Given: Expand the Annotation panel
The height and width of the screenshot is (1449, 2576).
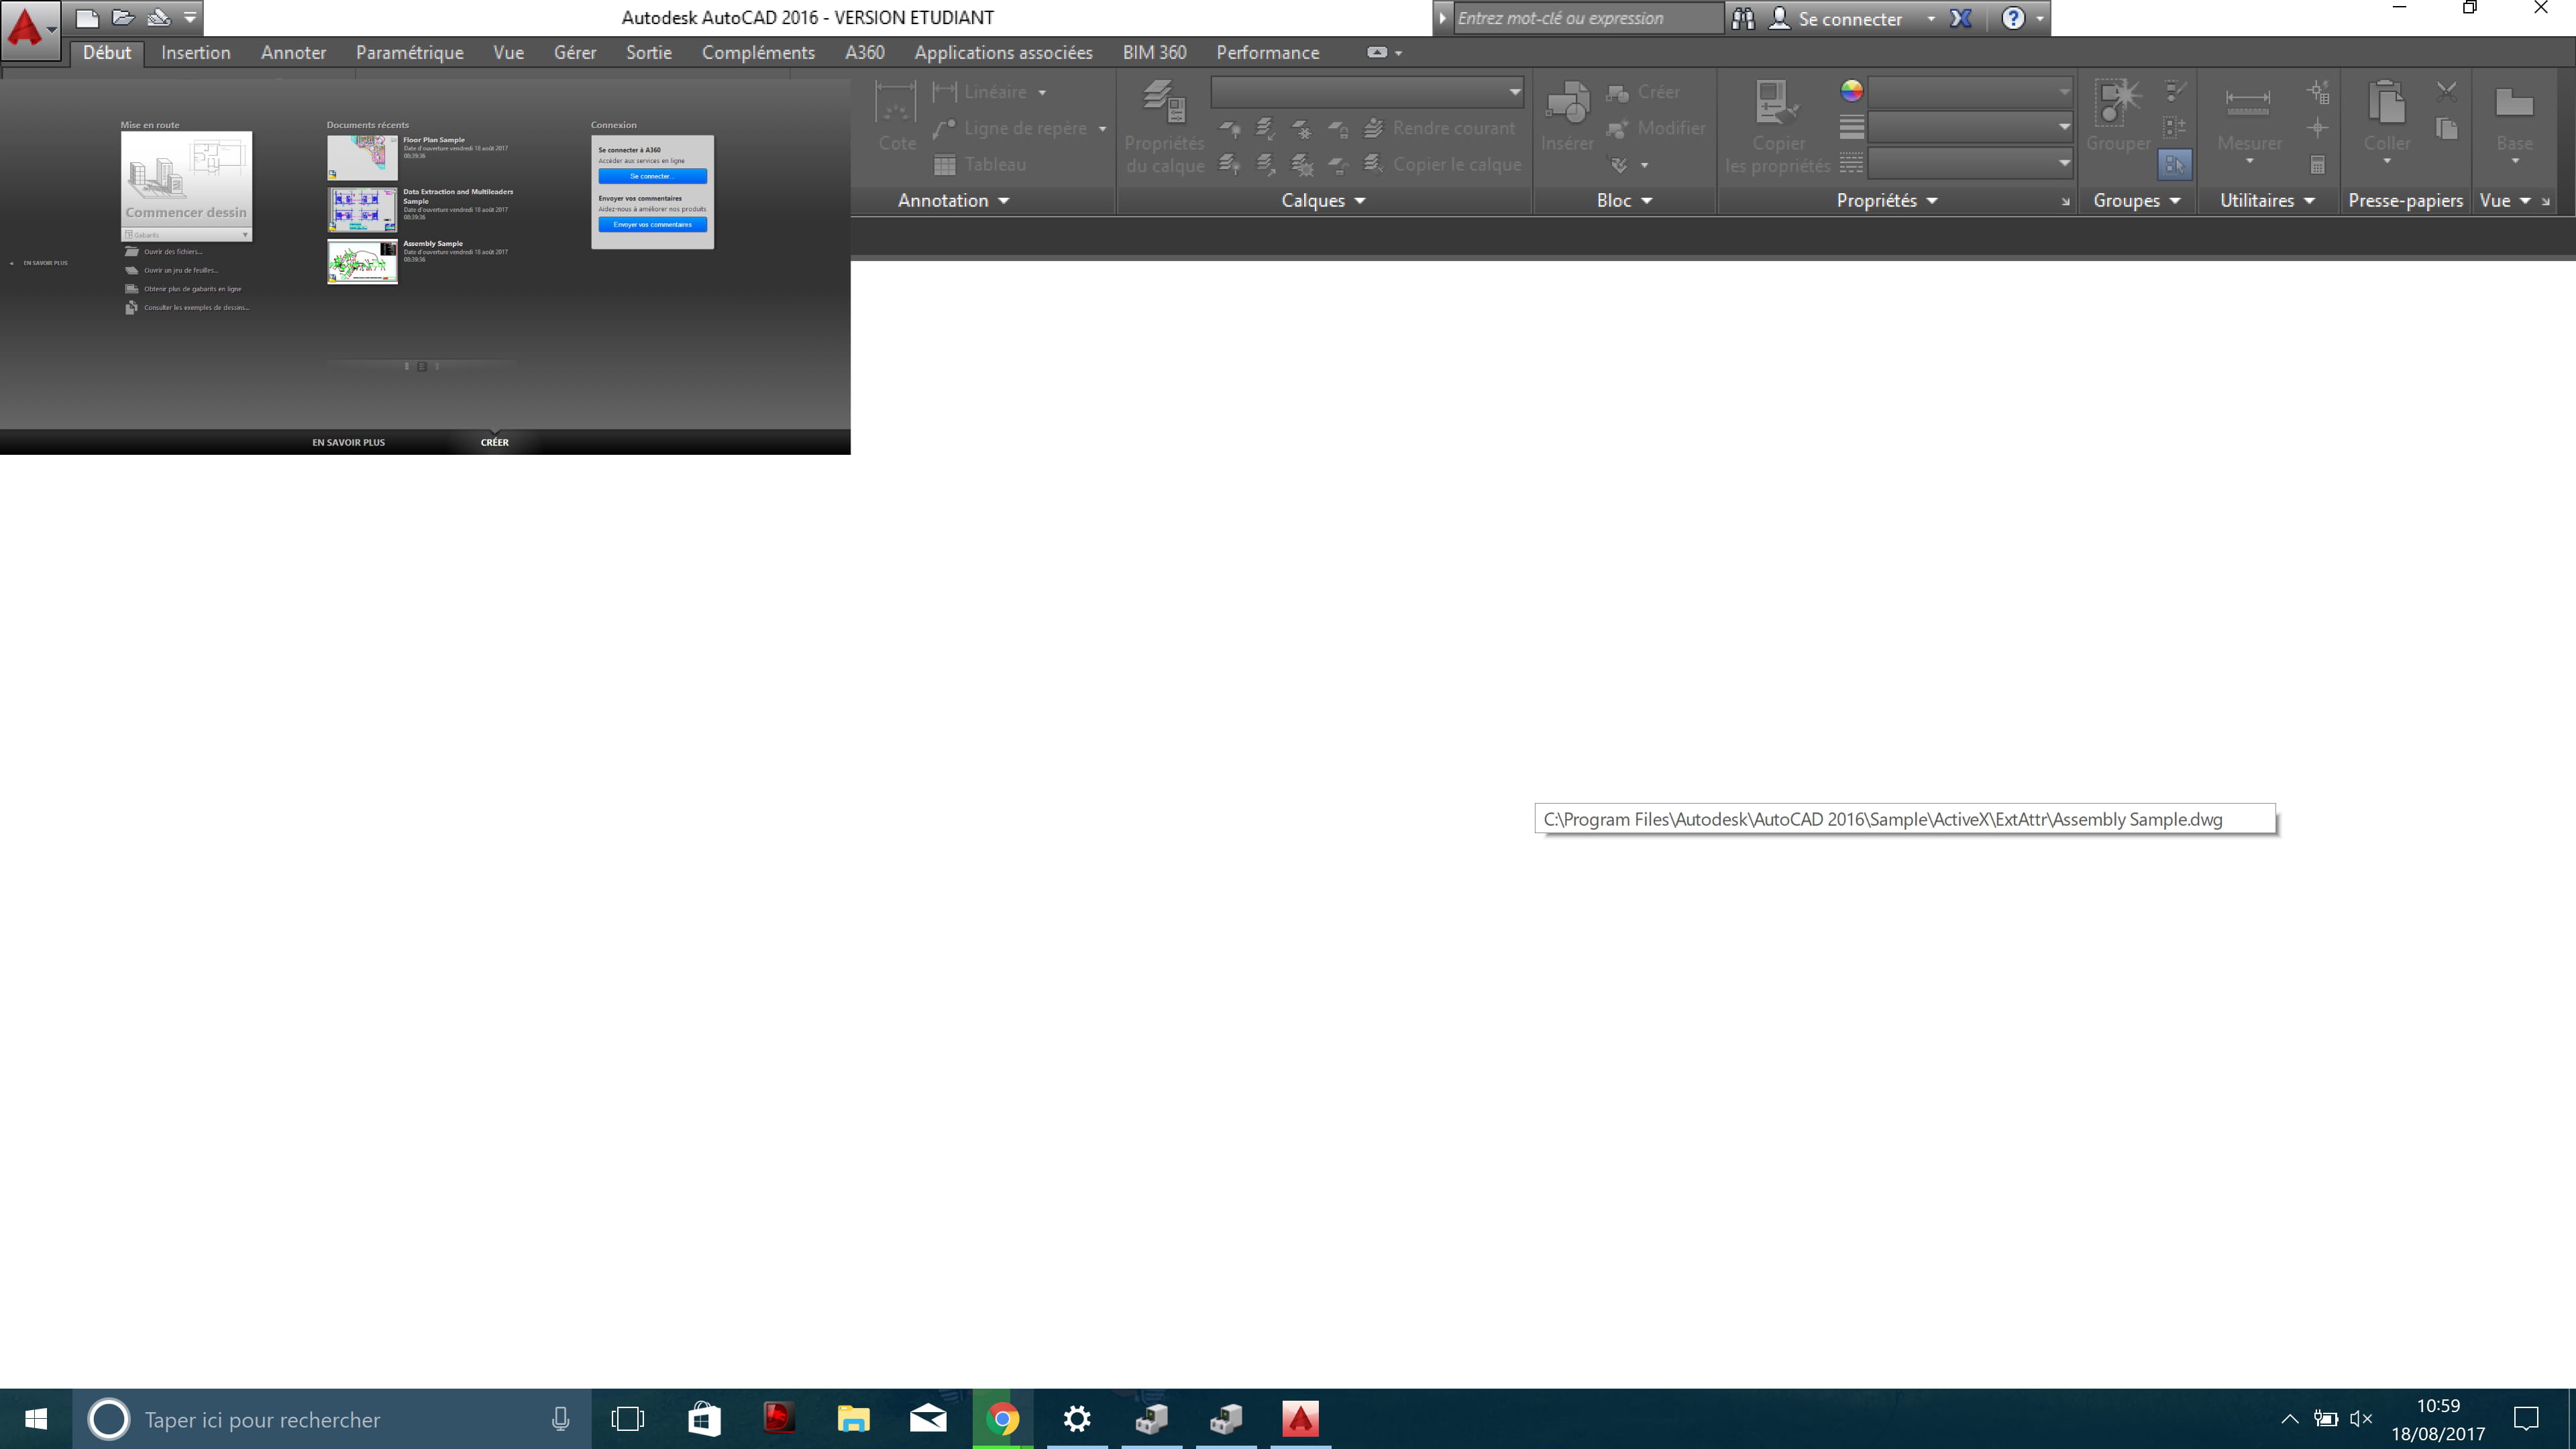Looking at the screenshot, I should pos(953,201).
